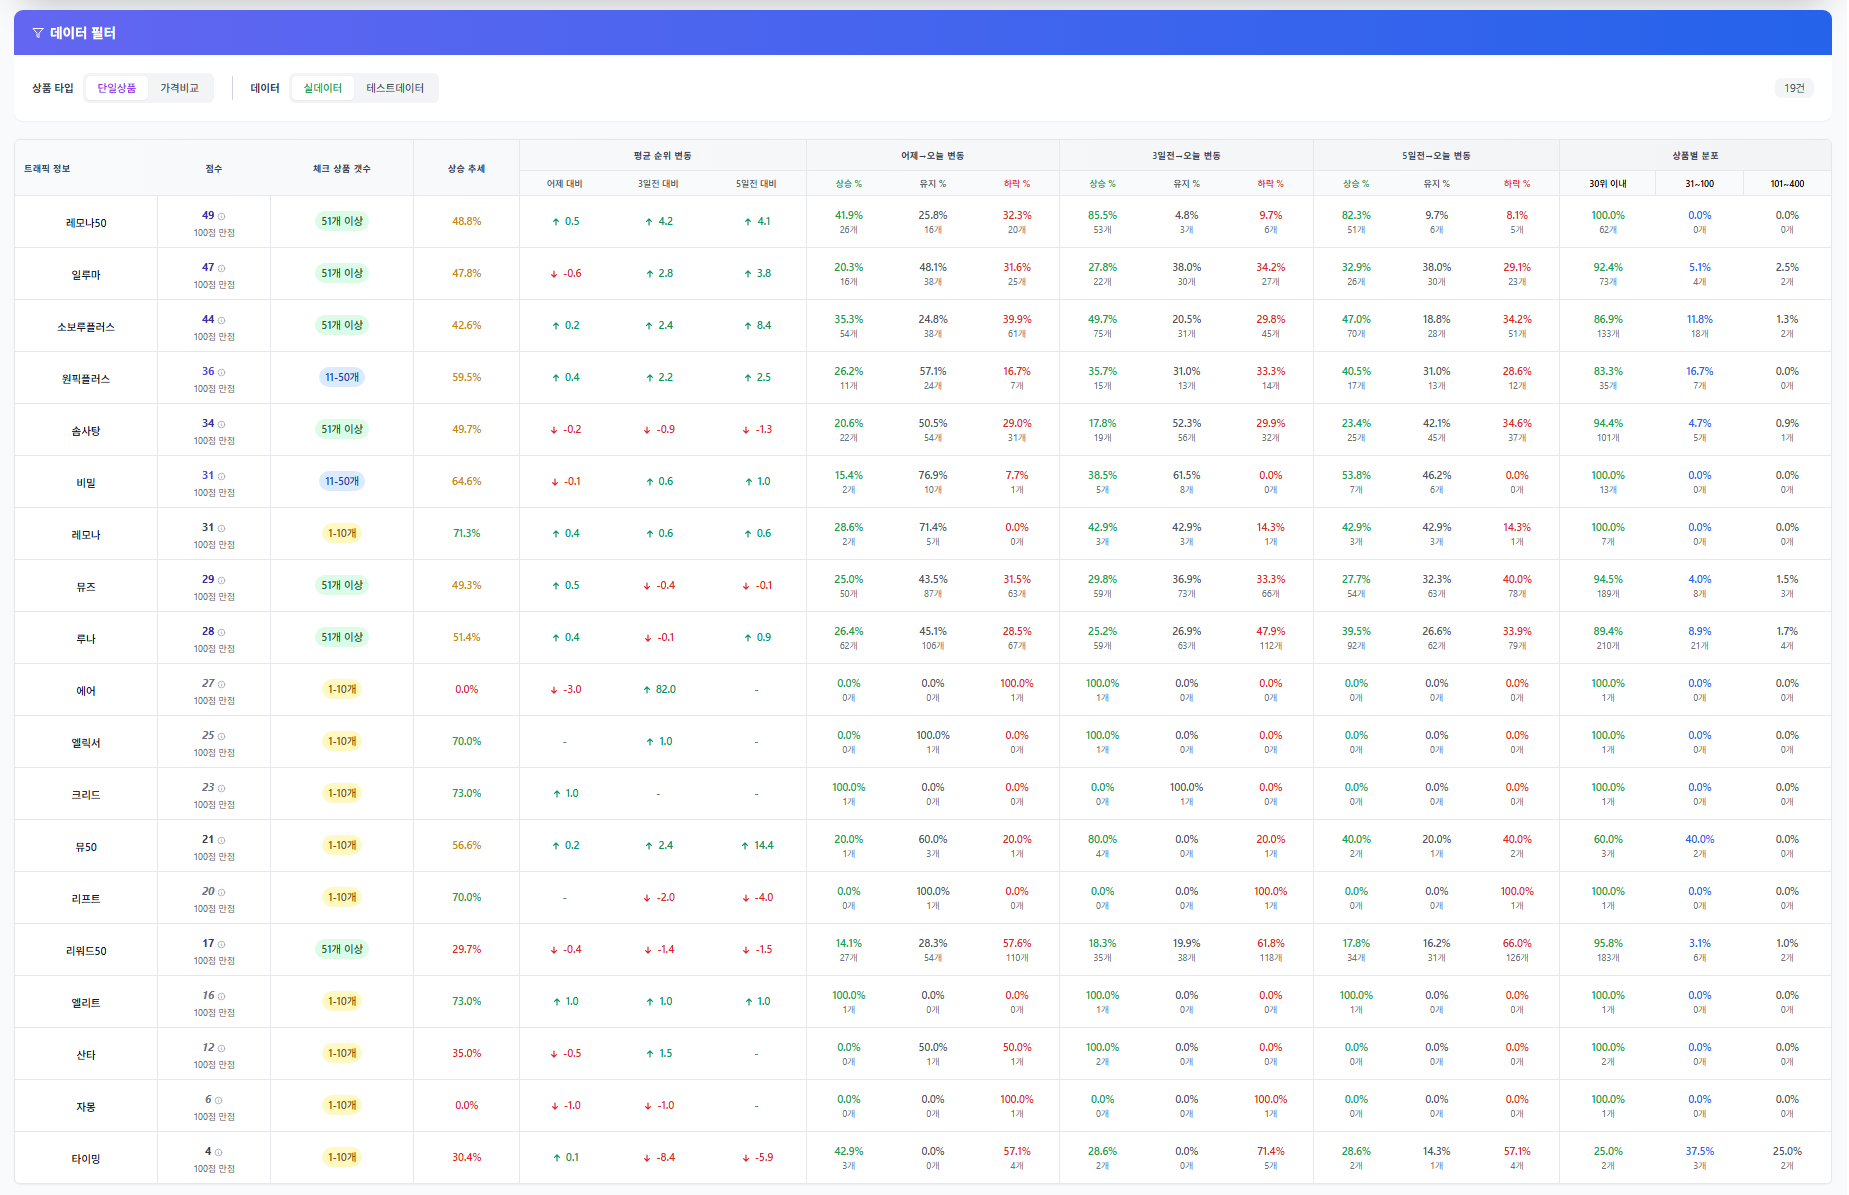Click the 37.5% value in 타이밍 row
The width and height of the screenshot is (1849, 1195).
coord(1700,1151)
